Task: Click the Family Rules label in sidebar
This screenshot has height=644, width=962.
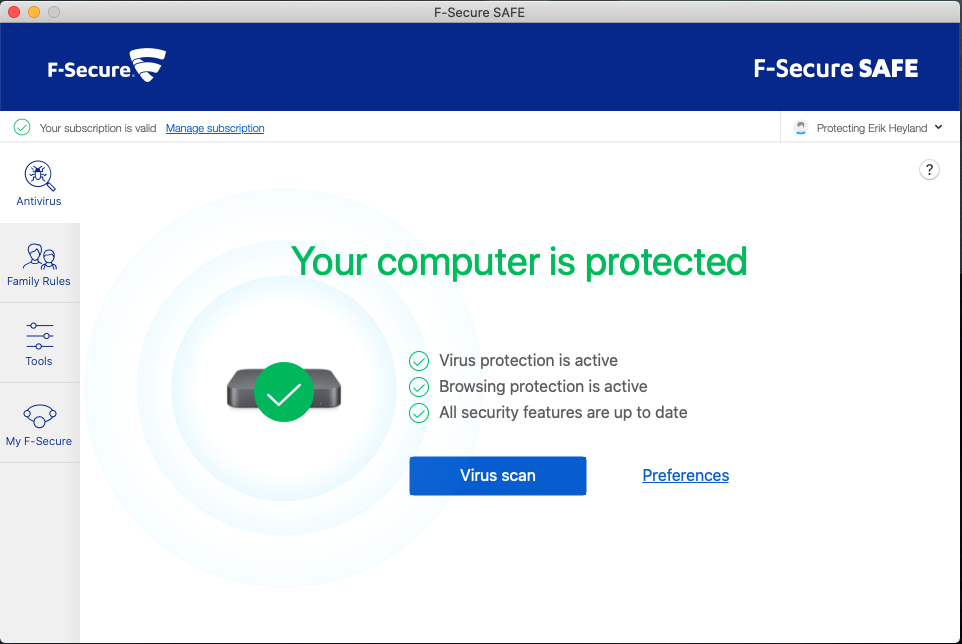Action: tap(39, 281)
